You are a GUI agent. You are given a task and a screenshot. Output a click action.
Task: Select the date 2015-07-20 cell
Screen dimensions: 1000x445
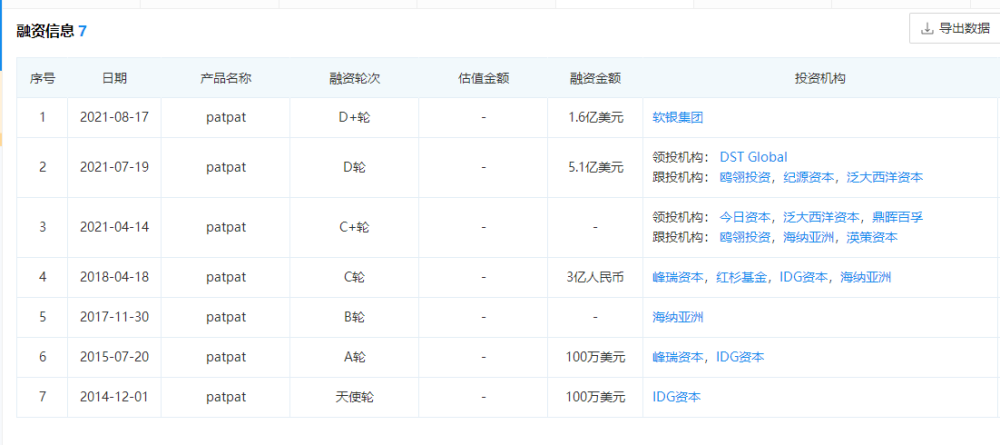pyautogui.click(x=114, y=357)
